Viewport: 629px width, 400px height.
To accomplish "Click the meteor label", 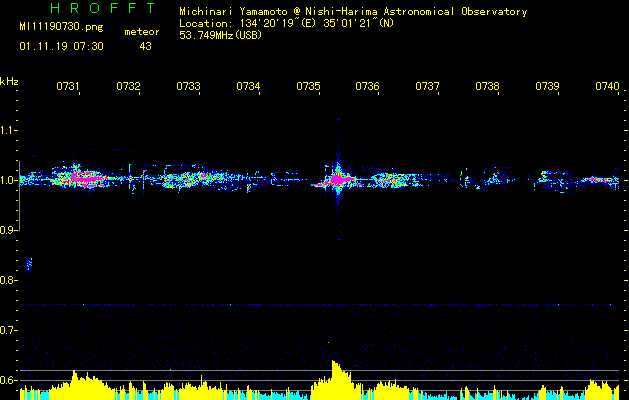I will pos(142,32).
